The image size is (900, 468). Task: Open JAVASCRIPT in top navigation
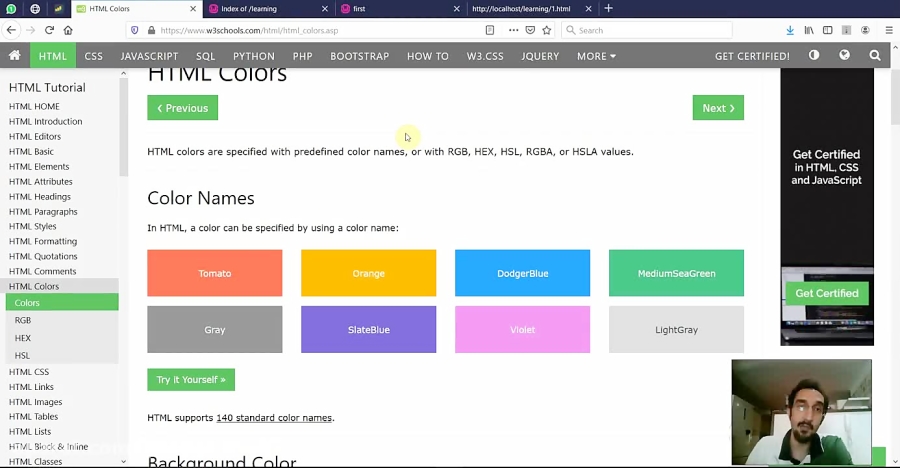click(149, 56)
